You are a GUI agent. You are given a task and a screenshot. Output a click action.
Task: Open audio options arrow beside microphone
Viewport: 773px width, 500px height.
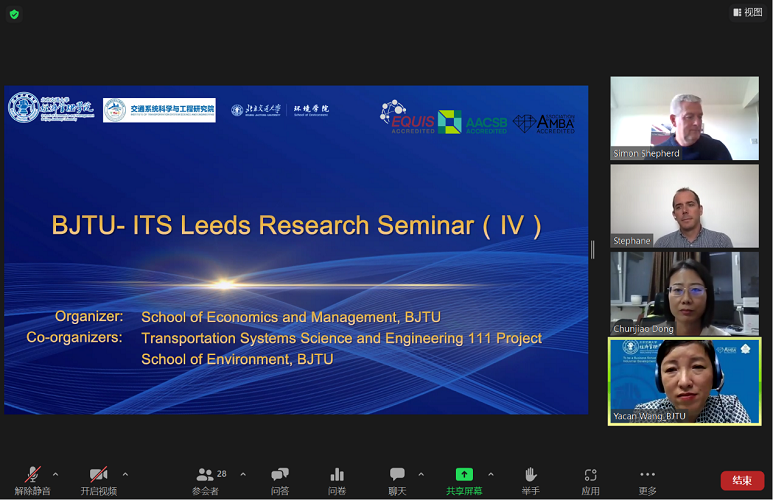tap(55, 474)
